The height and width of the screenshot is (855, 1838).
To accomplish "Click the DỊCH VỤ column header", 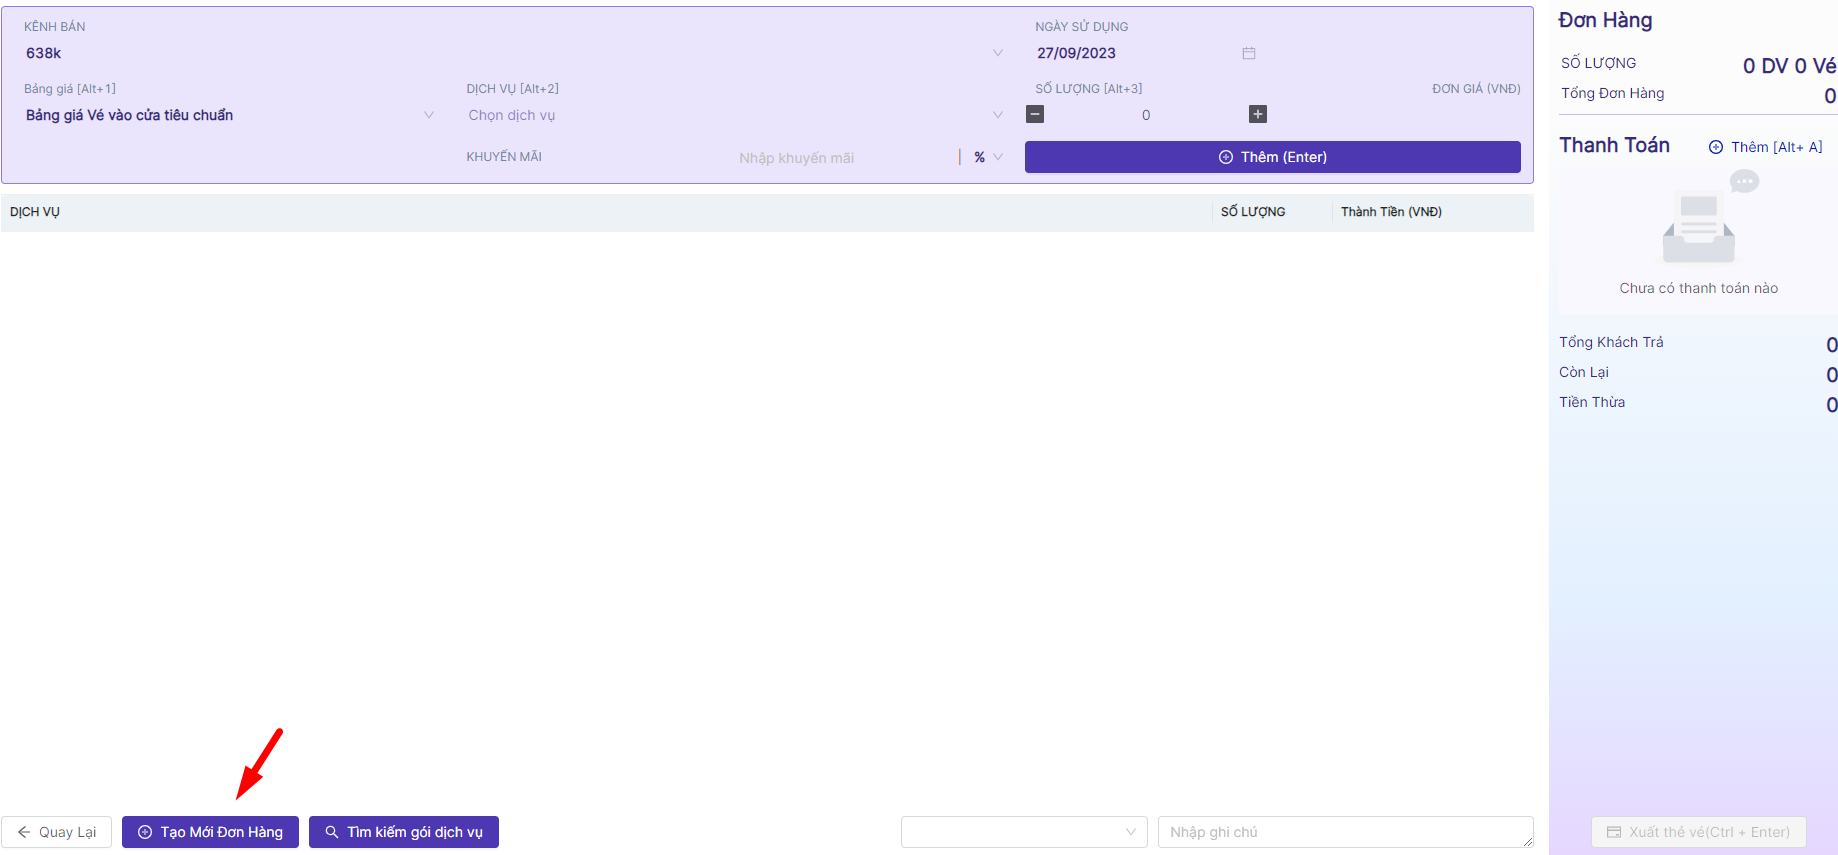I will [35, 212].
